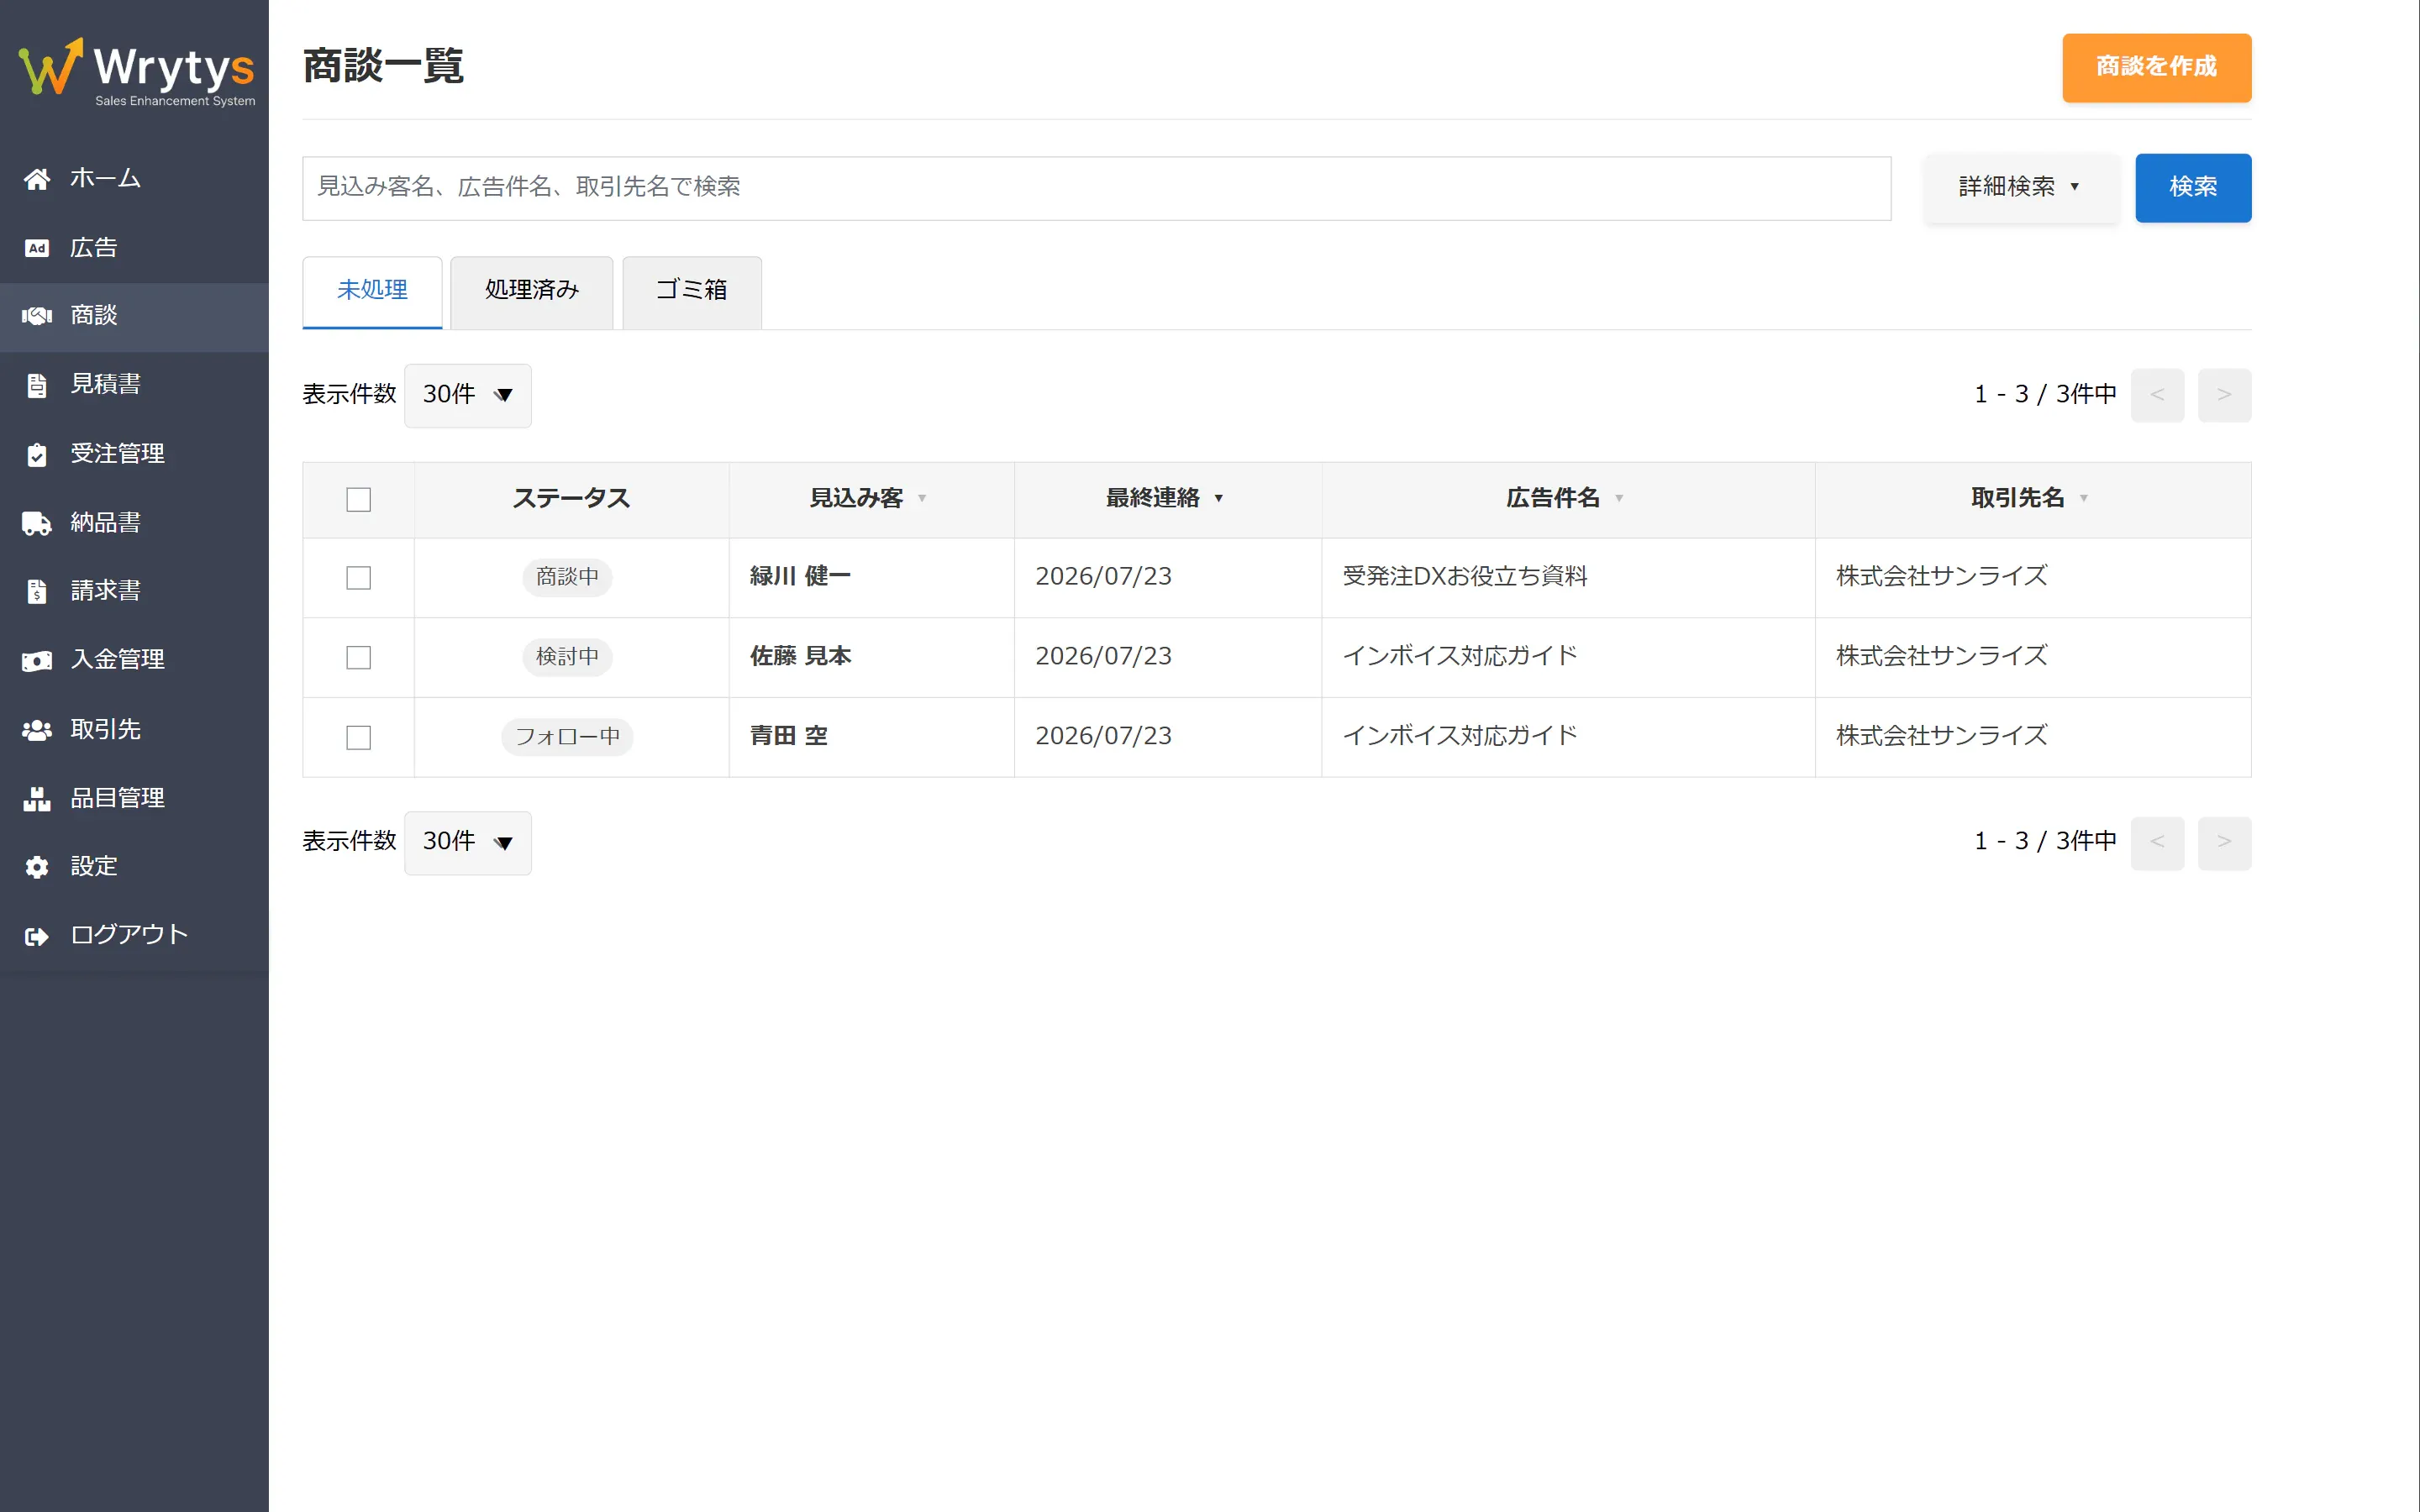The height and width of the screenshot is (1512, 2420).
Task: Click the document icon for 見積書
Action: click(37, 385)
